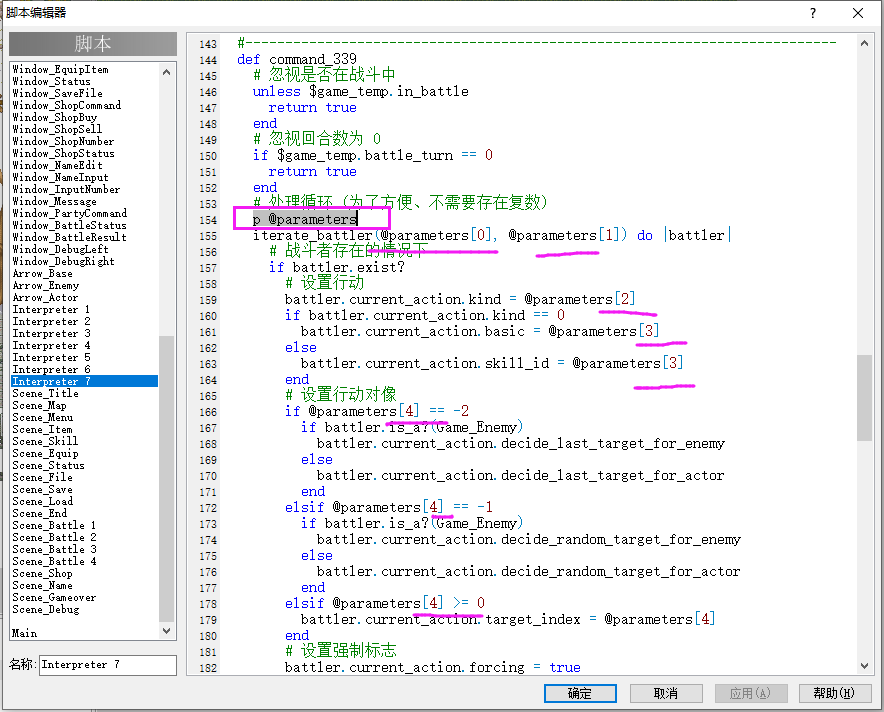The height and width of the screenshot is (712, 884).
Task: Select Window_BattleStatus script
Action: coord(69,225)
